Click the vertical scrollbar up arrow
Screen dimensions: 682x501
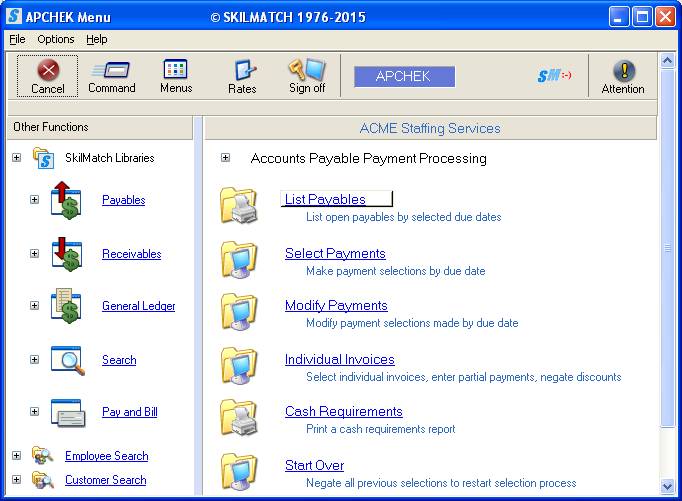click(667, 60)
